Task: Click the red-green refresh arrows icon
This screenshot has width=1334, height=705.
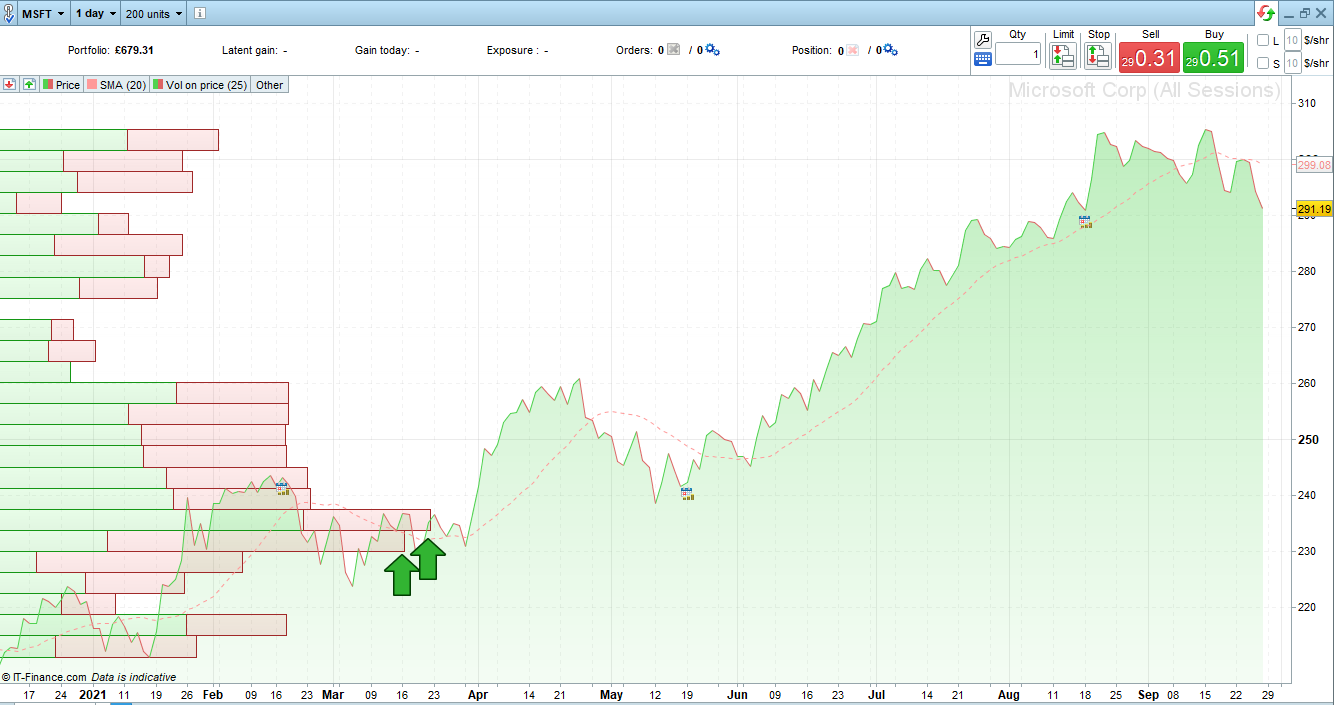Action: coord(1266,13)
